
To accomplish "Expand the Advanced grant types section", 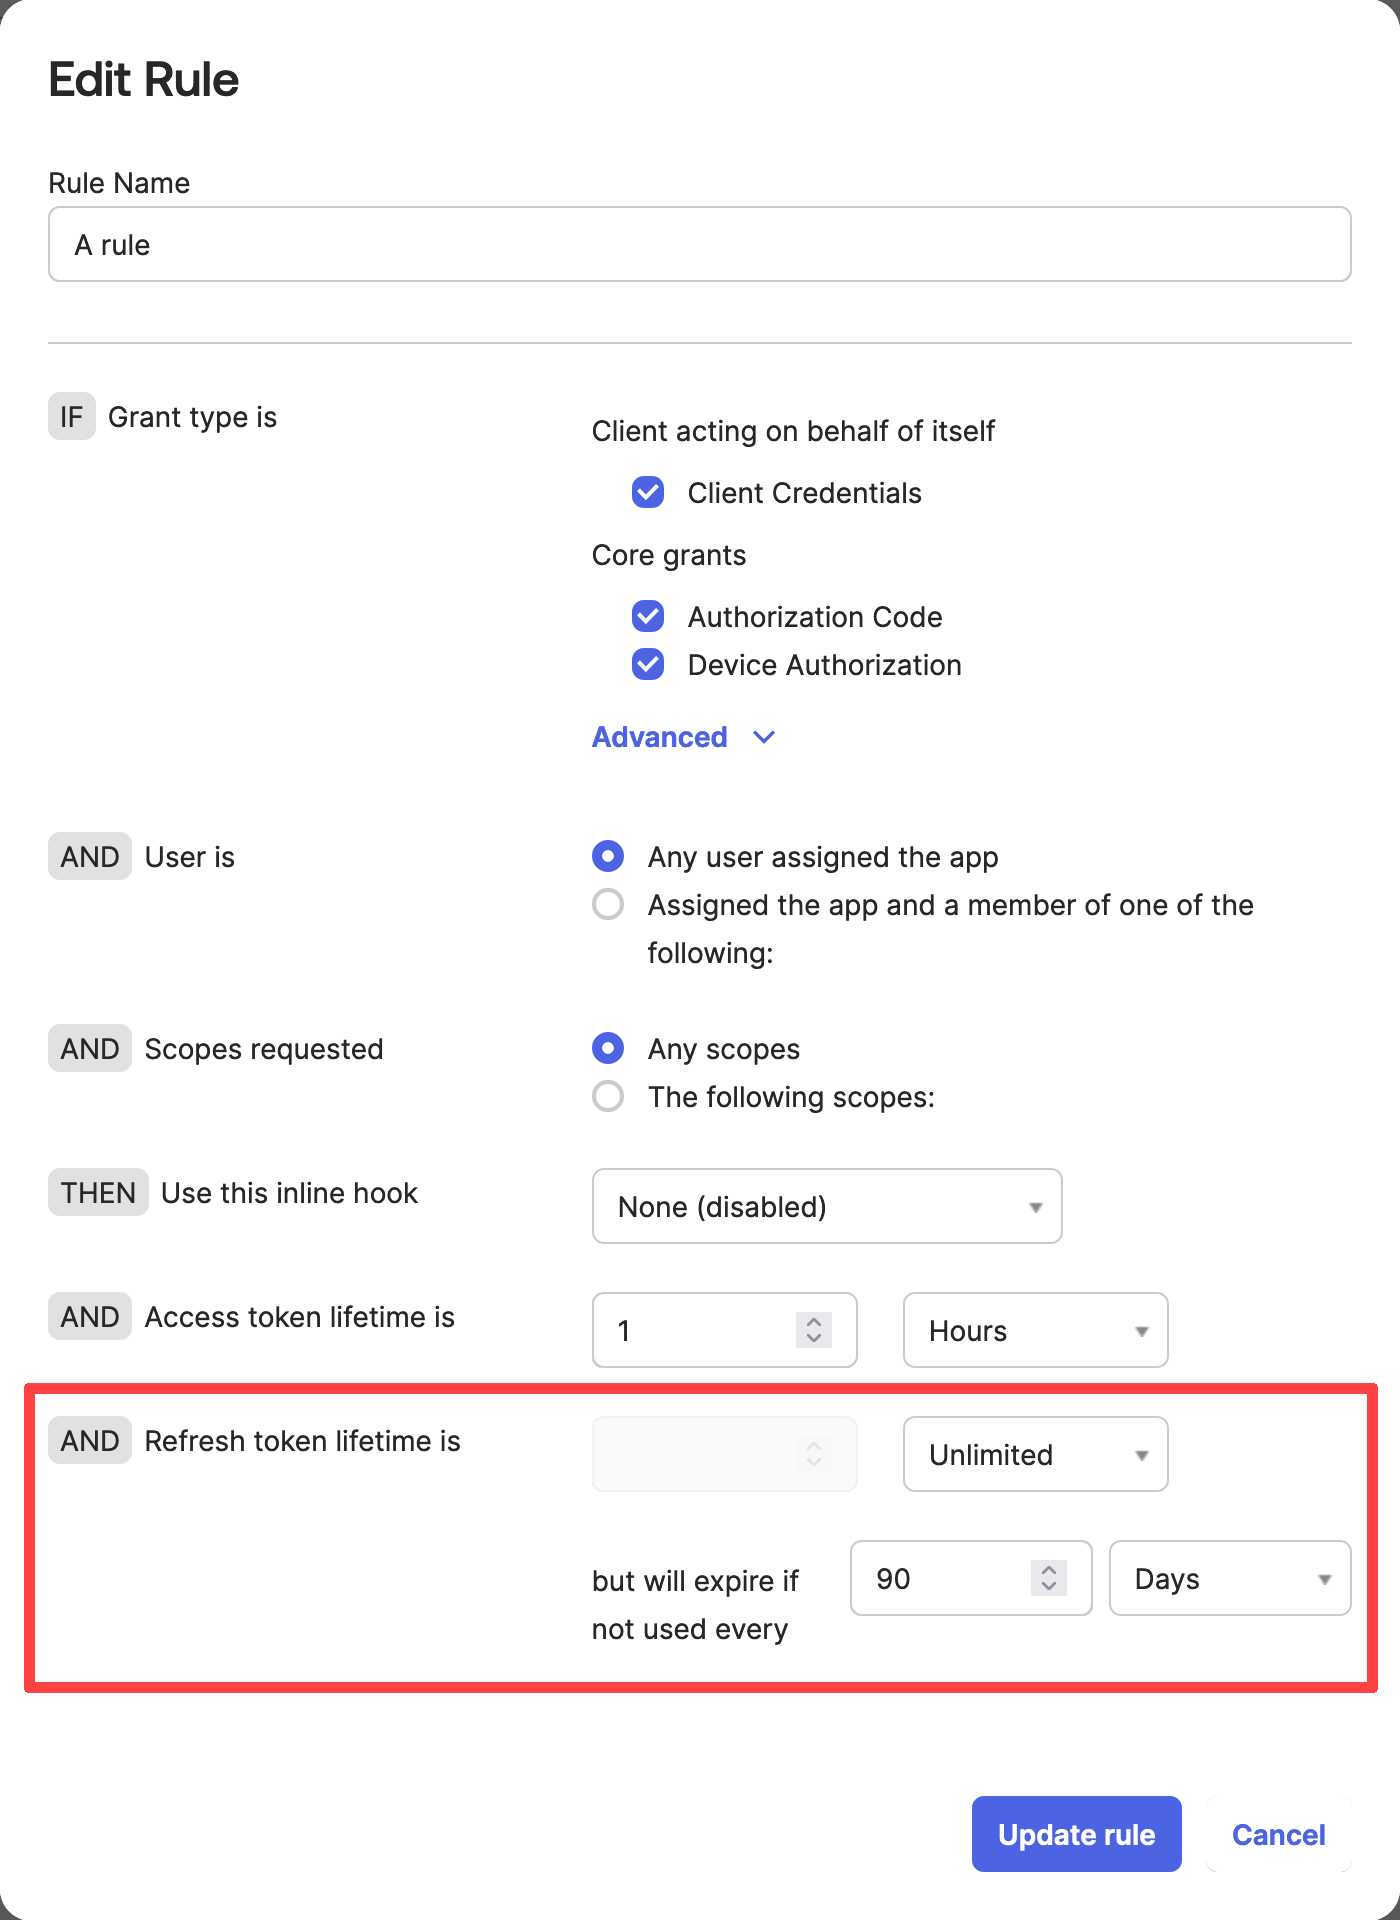I will (x=683, y=737).
